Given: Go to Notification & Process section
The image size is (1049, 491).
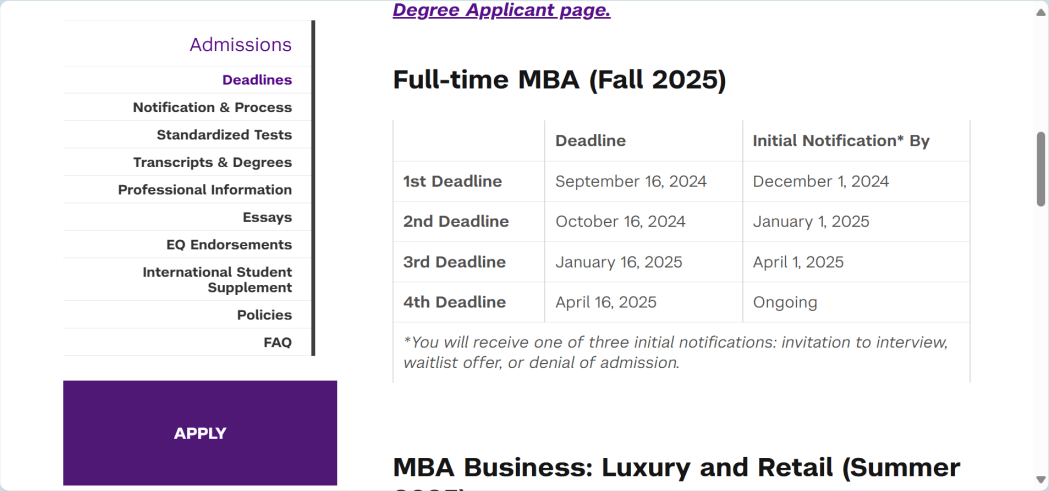Looking at the screenshot, I should click(212, 107).
